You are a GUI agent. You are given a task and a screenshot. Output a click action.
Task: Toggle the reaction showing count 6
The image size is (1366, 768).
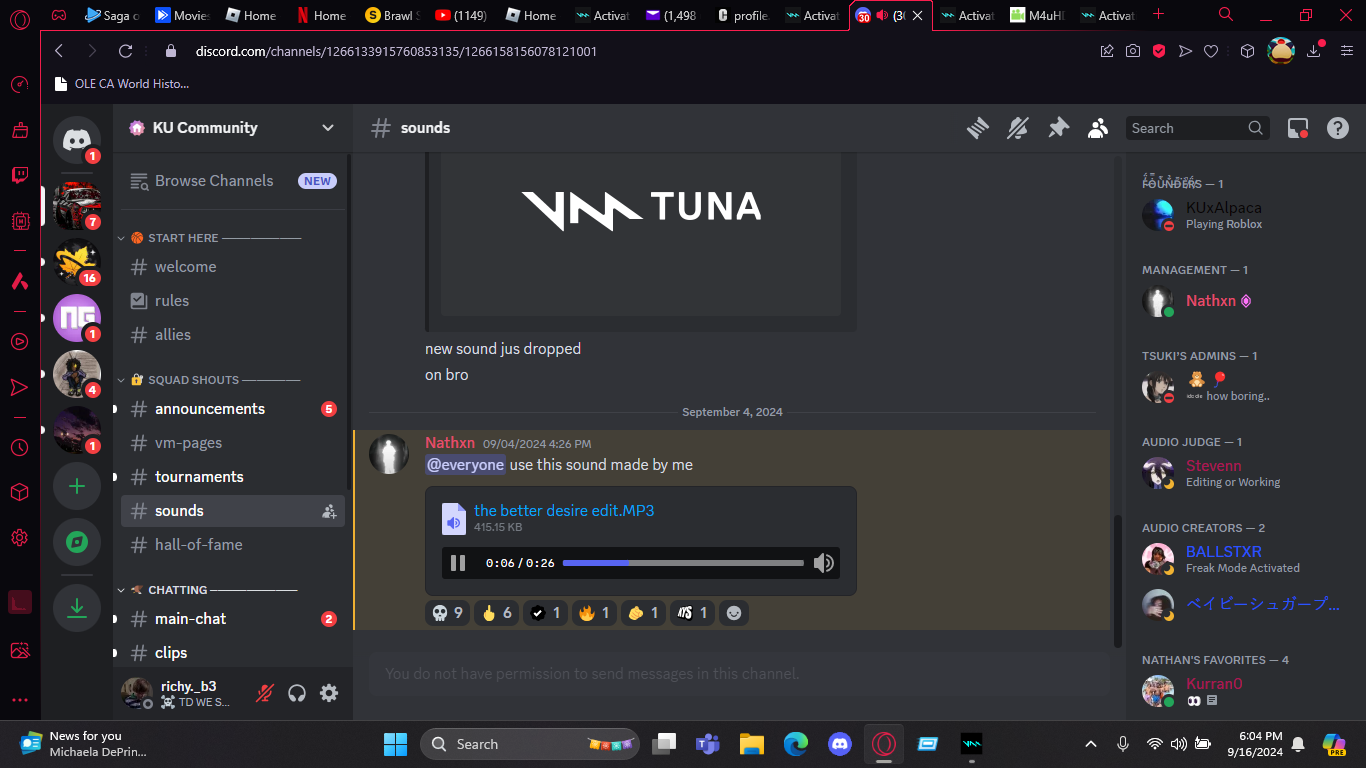click(496, 613)
